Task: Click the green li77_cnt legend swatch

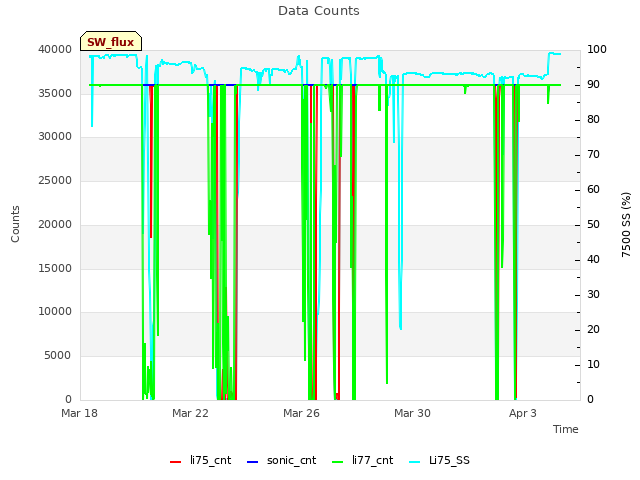Action: (338, 462)
